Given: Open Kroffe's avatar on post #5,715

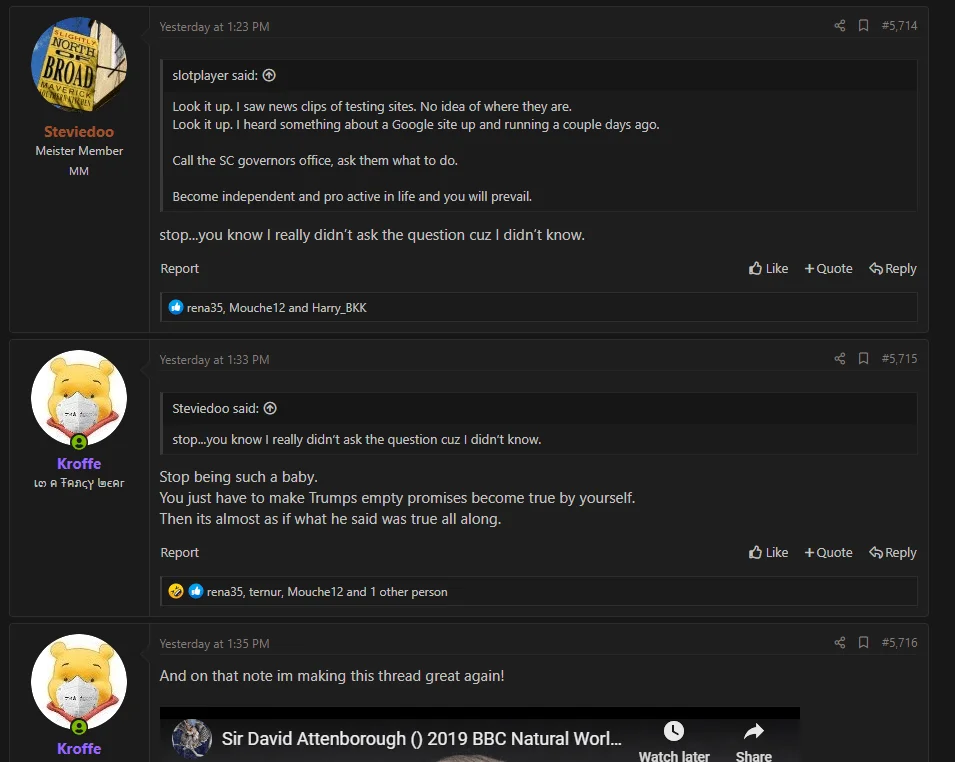Looking at the screenshot, I should [79, 398].
